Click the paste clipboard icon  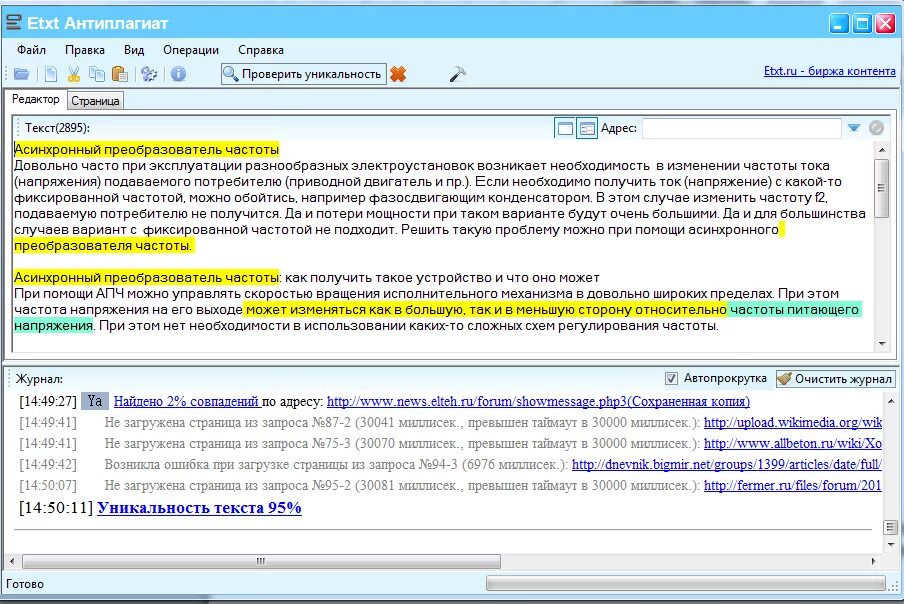pyautogui.click(x=120, y=74)
